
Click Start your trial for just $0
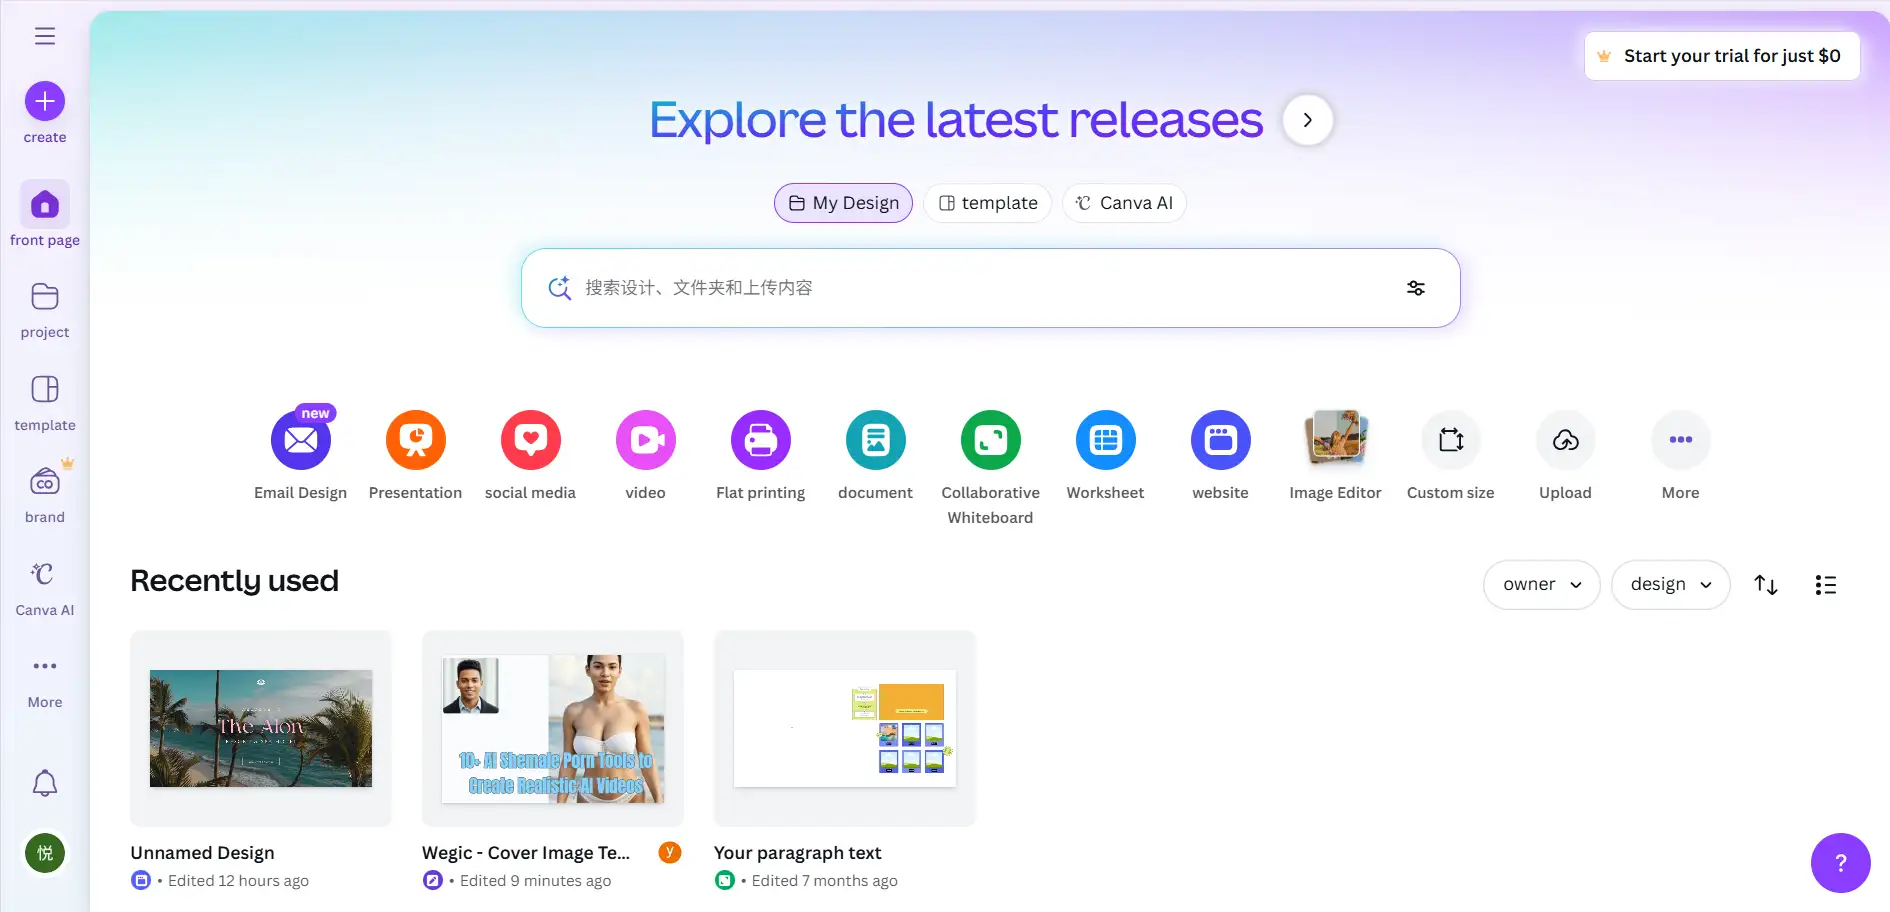pyautogui.click(x=1722, y=56)
